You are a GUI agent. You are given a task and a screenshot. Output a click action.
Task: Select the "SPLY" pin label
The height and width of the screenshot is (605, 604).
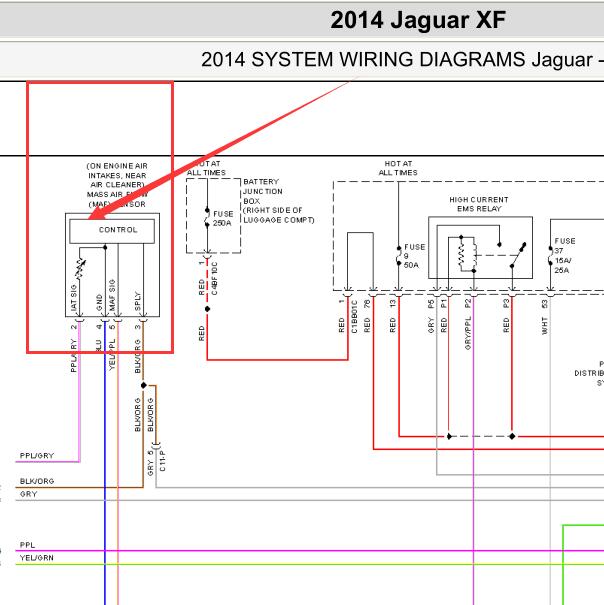click(x=137, y=301)
